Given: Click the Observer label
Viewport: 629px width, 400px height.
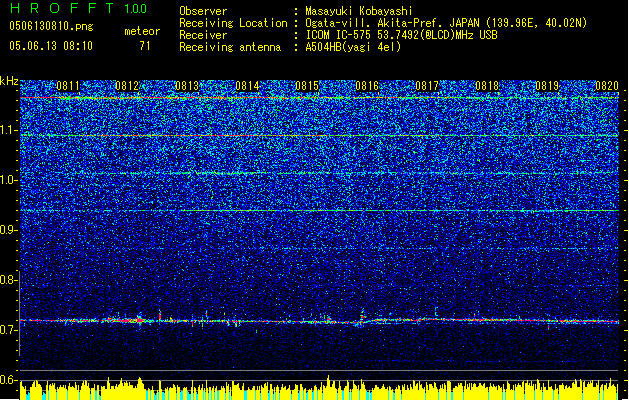Looking at the screenshot, I should pos(203,11).
